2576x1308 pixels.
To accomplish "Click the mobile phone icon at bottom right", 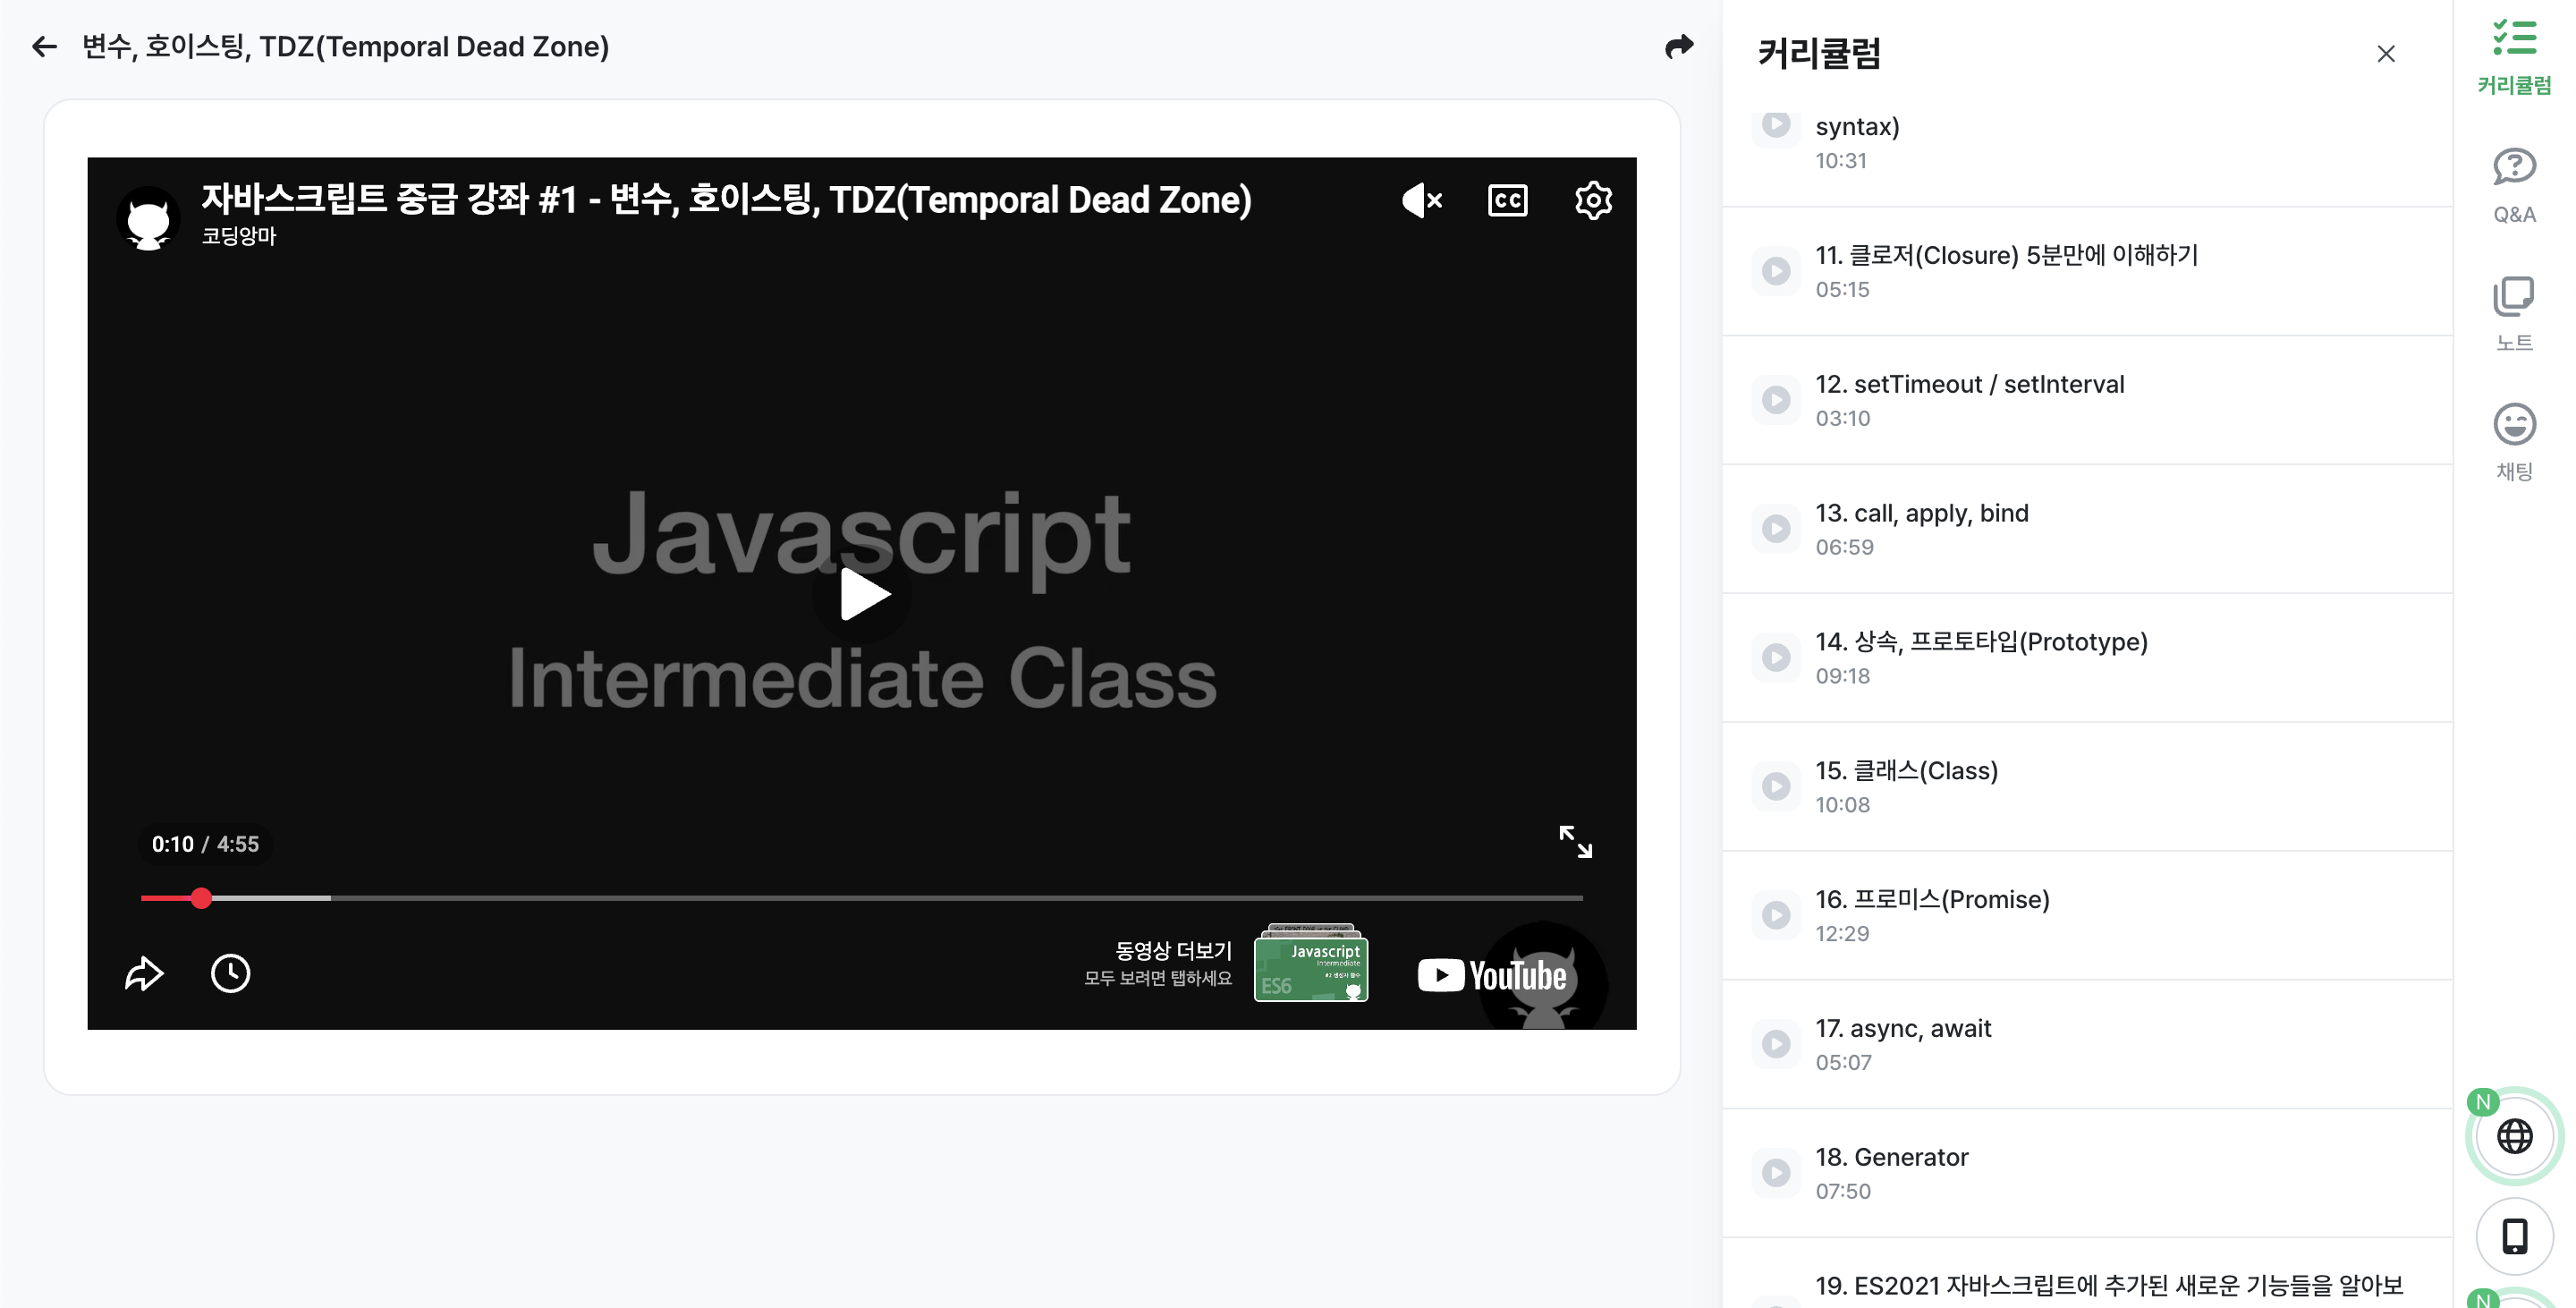I will click(x=2515, y=1235).
